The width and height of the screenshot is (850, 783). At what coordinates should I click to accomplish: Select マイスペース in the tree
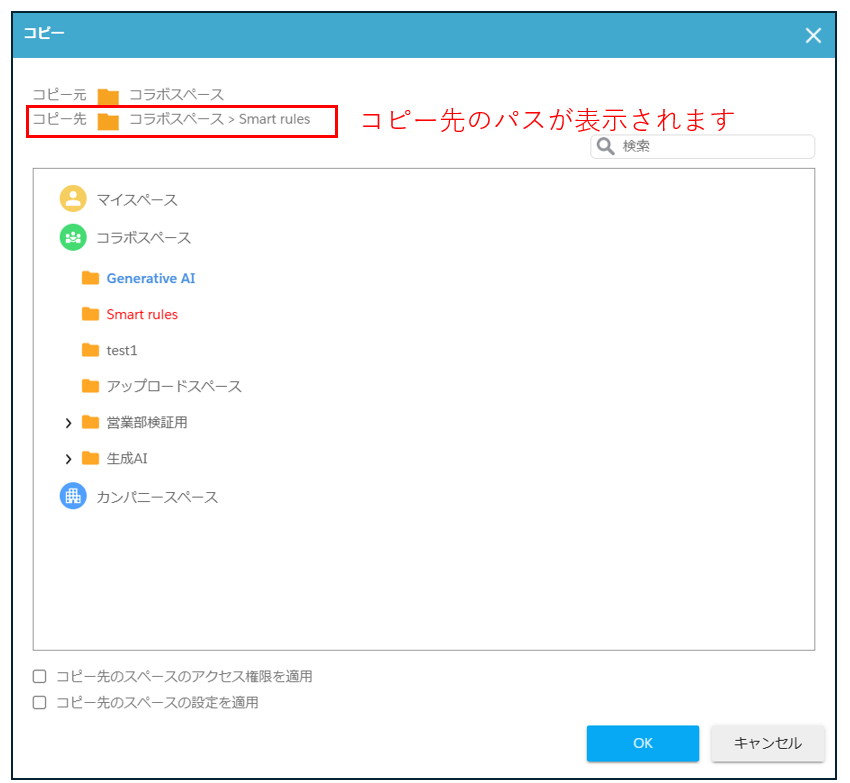tap(137, 200)
